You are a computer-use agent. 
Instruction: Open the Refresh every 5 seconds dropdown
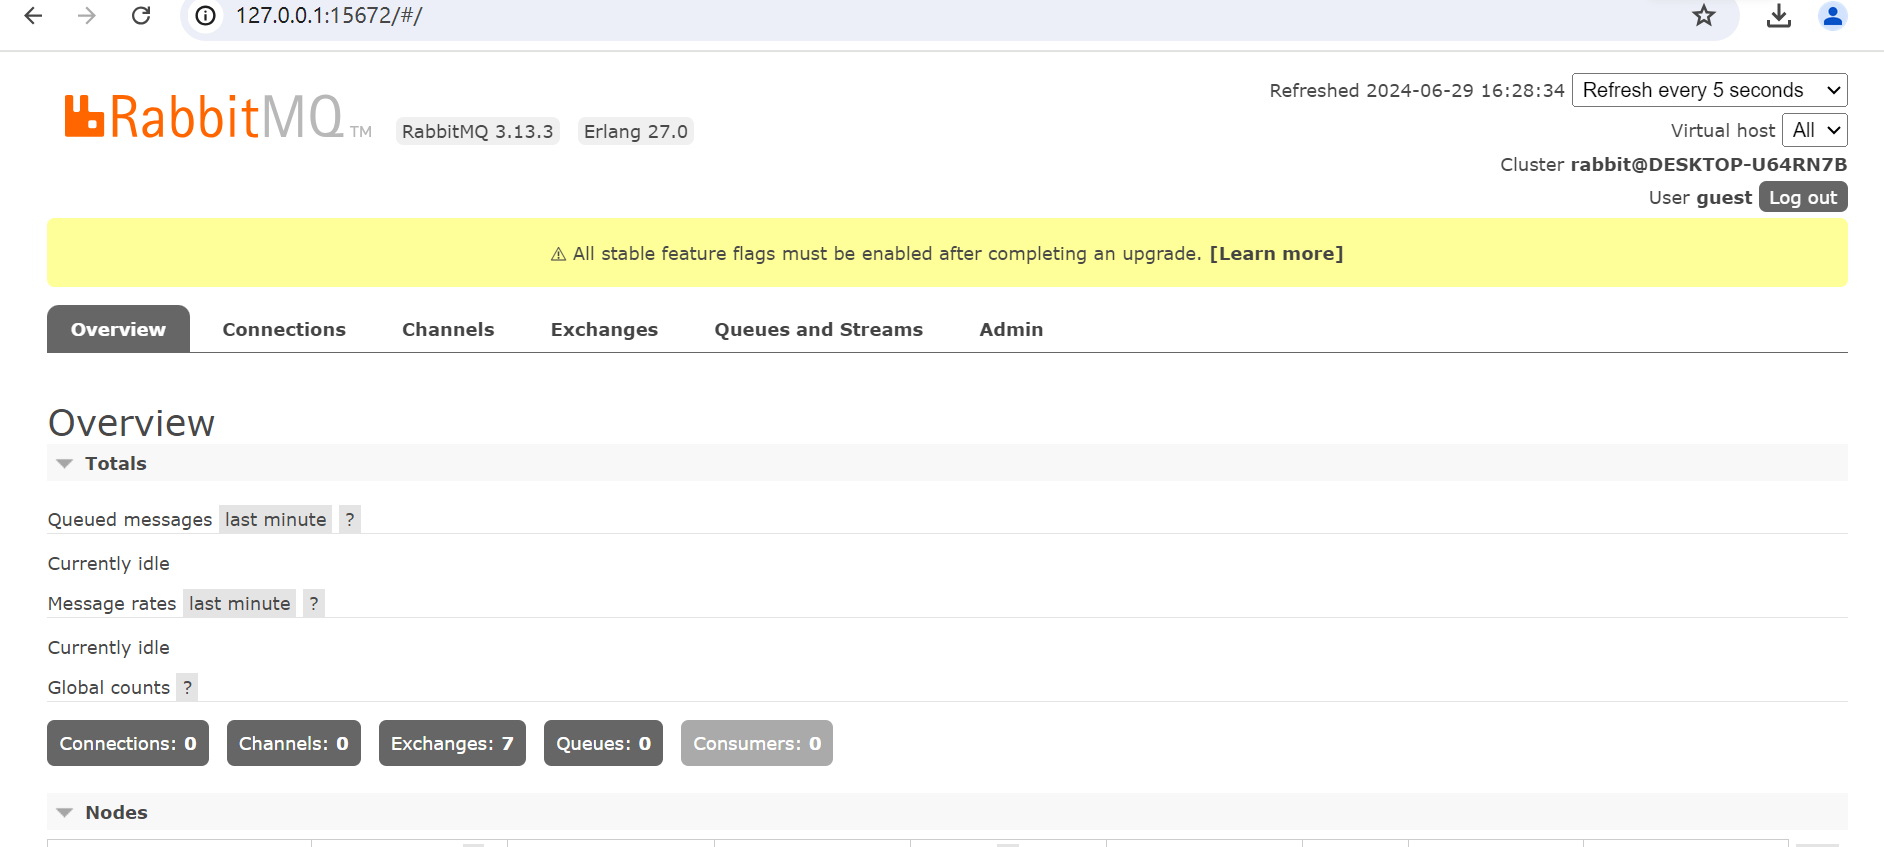(x=1709, y=90)
